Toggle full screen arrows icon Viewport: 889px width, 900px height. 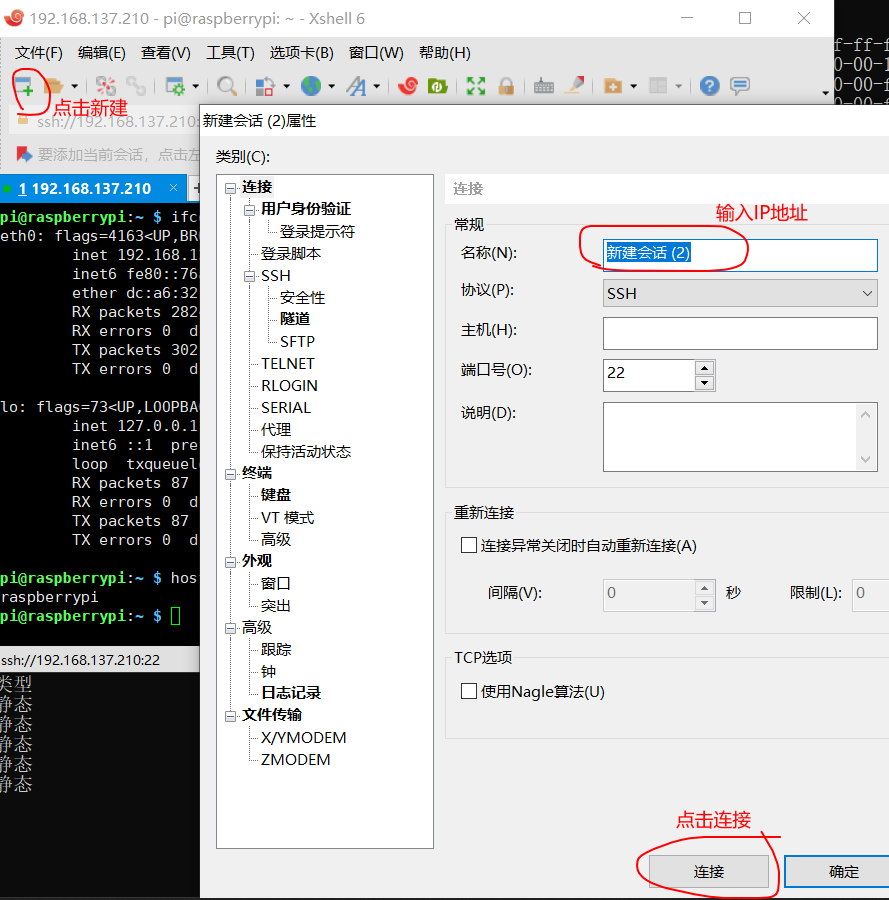[476, 86]
